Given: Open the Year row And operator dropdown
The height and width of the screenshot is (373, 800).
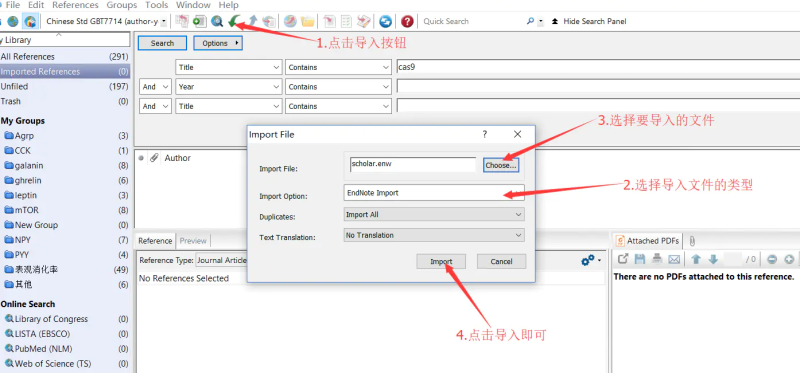Looking at the screenshot, I should coord(156,87).
